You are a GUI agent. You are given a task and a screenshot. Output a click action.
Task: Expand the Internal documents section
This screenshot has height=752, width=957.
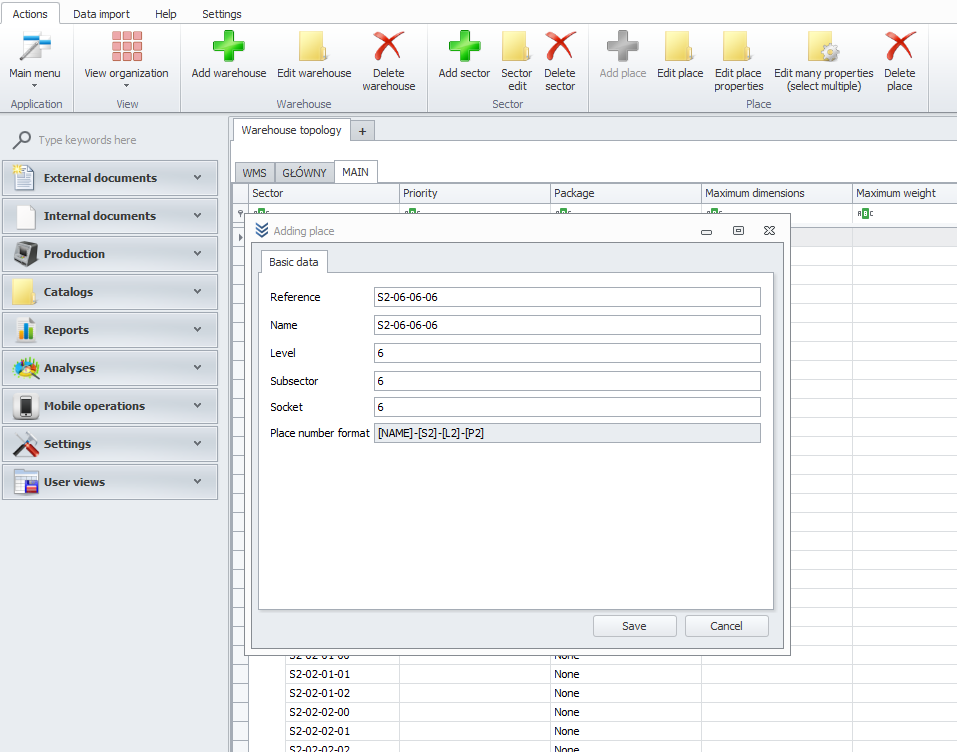pos(110,216)
